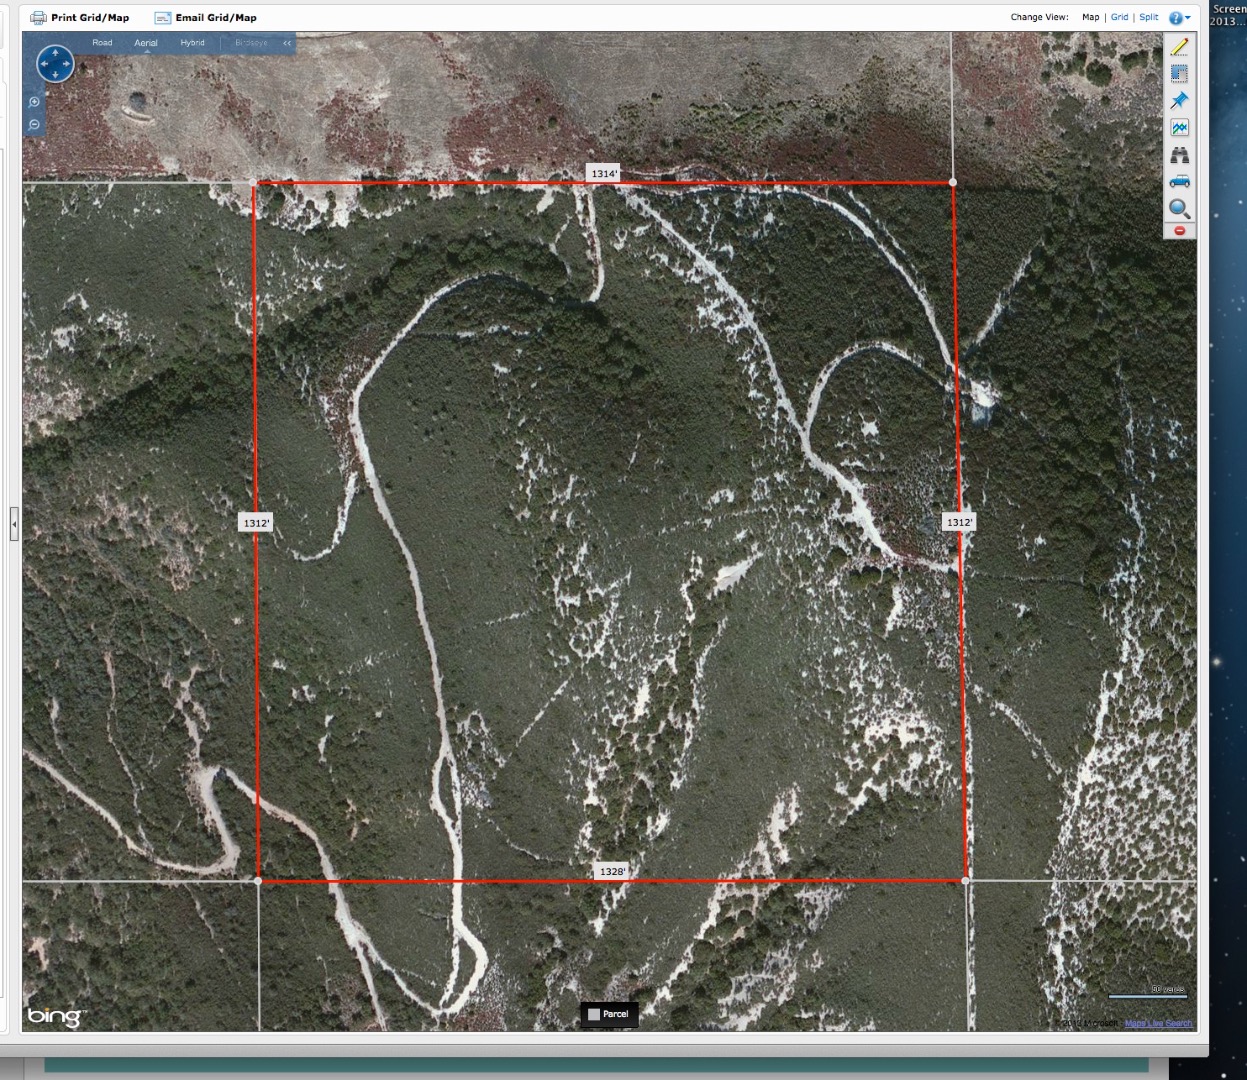The image size is (1247, 1080).
Task: Click the zoom in magnifier control
Action: pos(34,101)
